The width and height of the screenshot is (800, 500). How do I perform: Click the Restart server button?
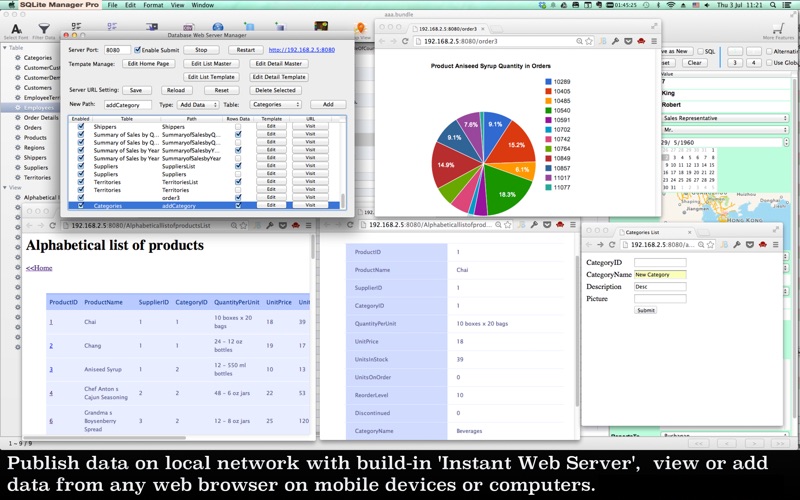[245, 49]
